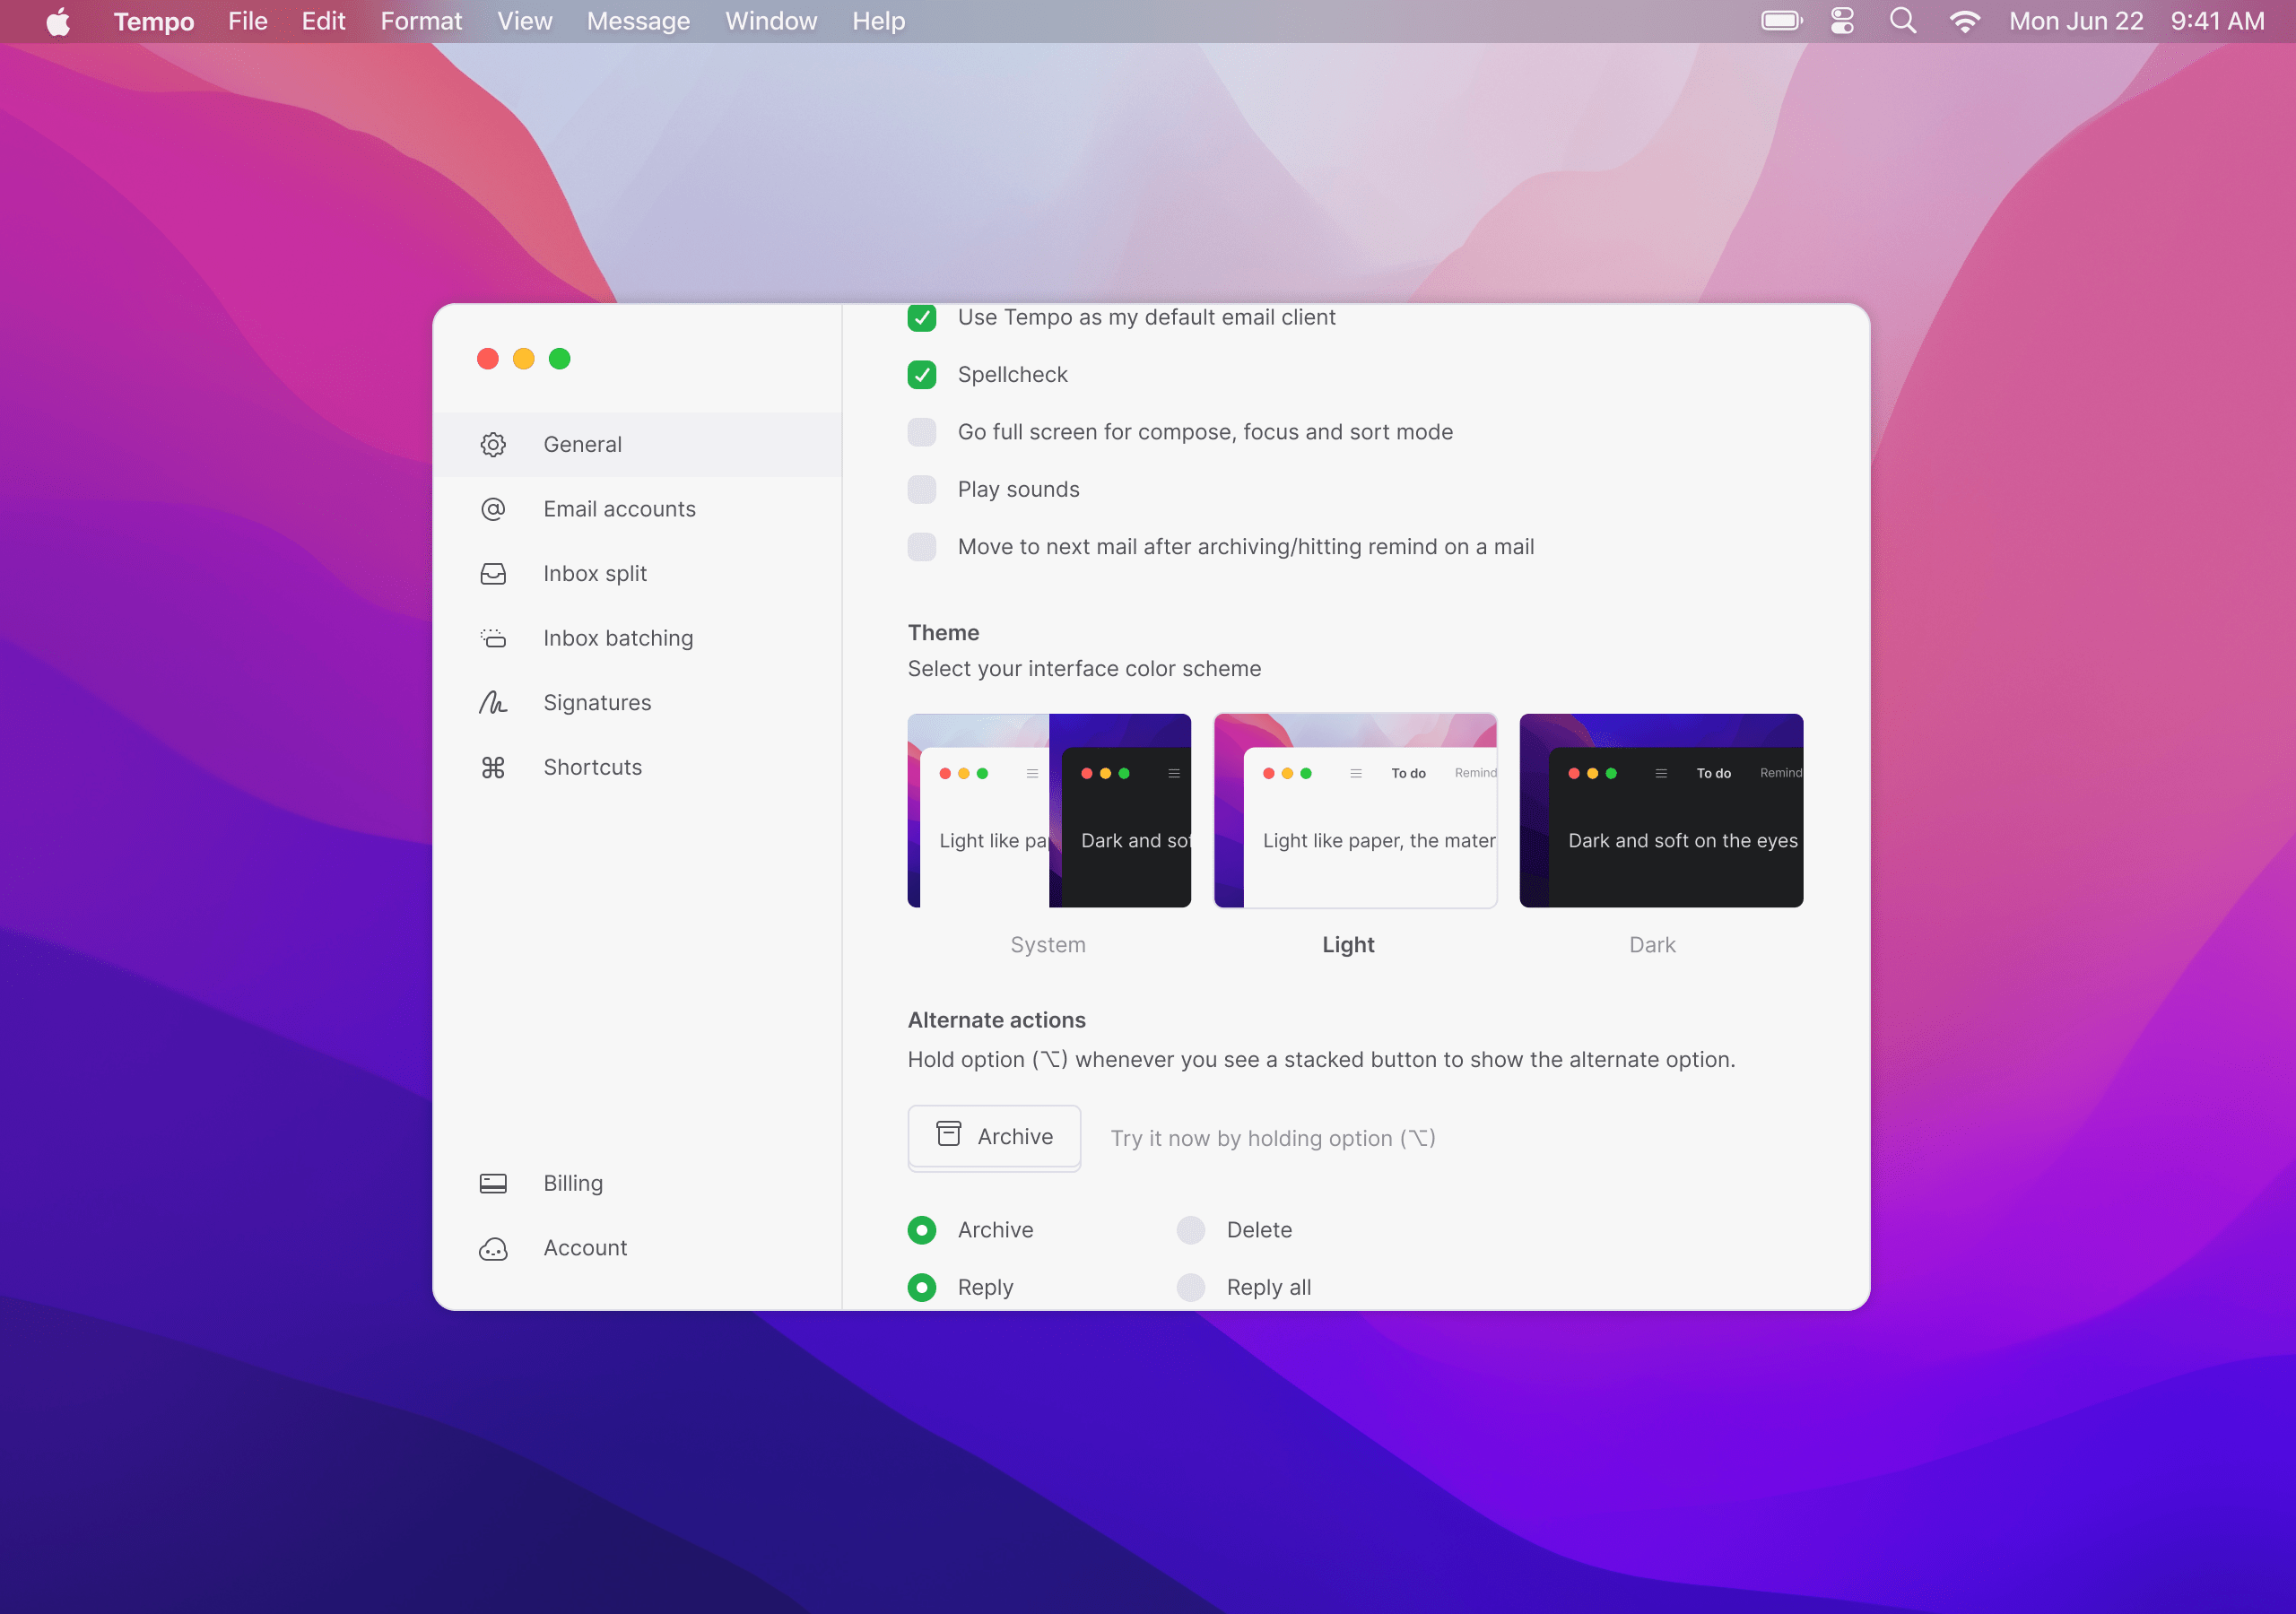This screenshot has width=2296, height=1614.
Task: Select the Reply all radio button
Action: tap(1190, 1288)
